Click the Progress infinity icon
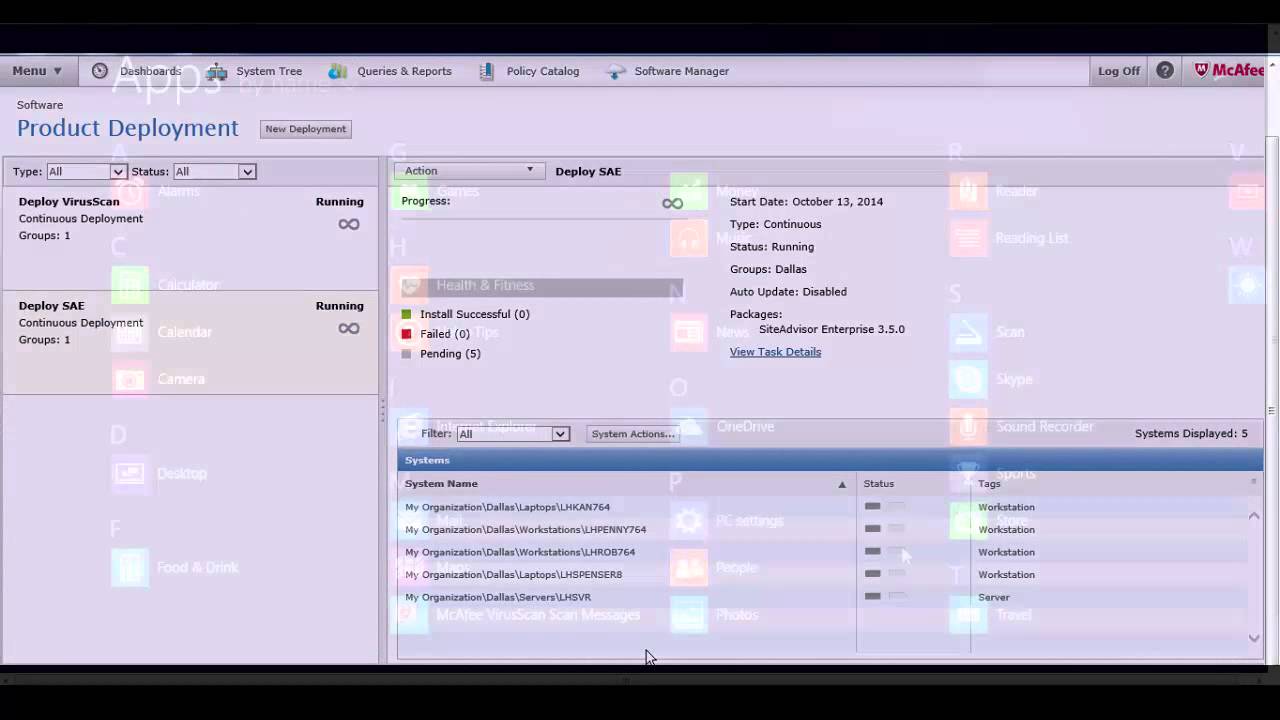The image size is (1280, 720). pyautogui.click(x=672, y=203)
